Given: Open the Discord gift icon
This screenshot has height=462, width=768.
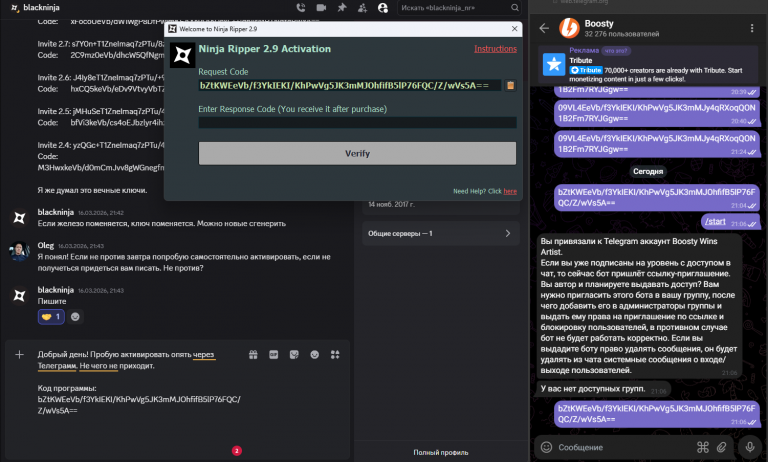Looking at the screenshot, I should point(253,355).
